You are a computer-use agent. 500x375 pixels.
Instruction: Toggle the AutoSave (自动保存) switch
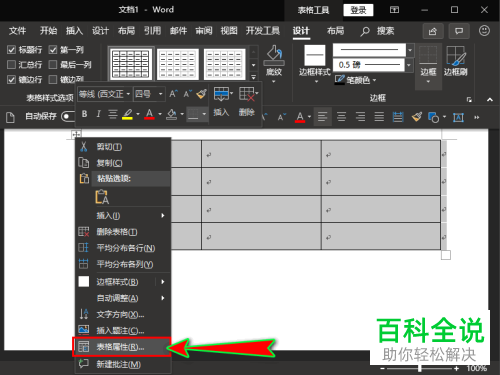pos(68,116)
